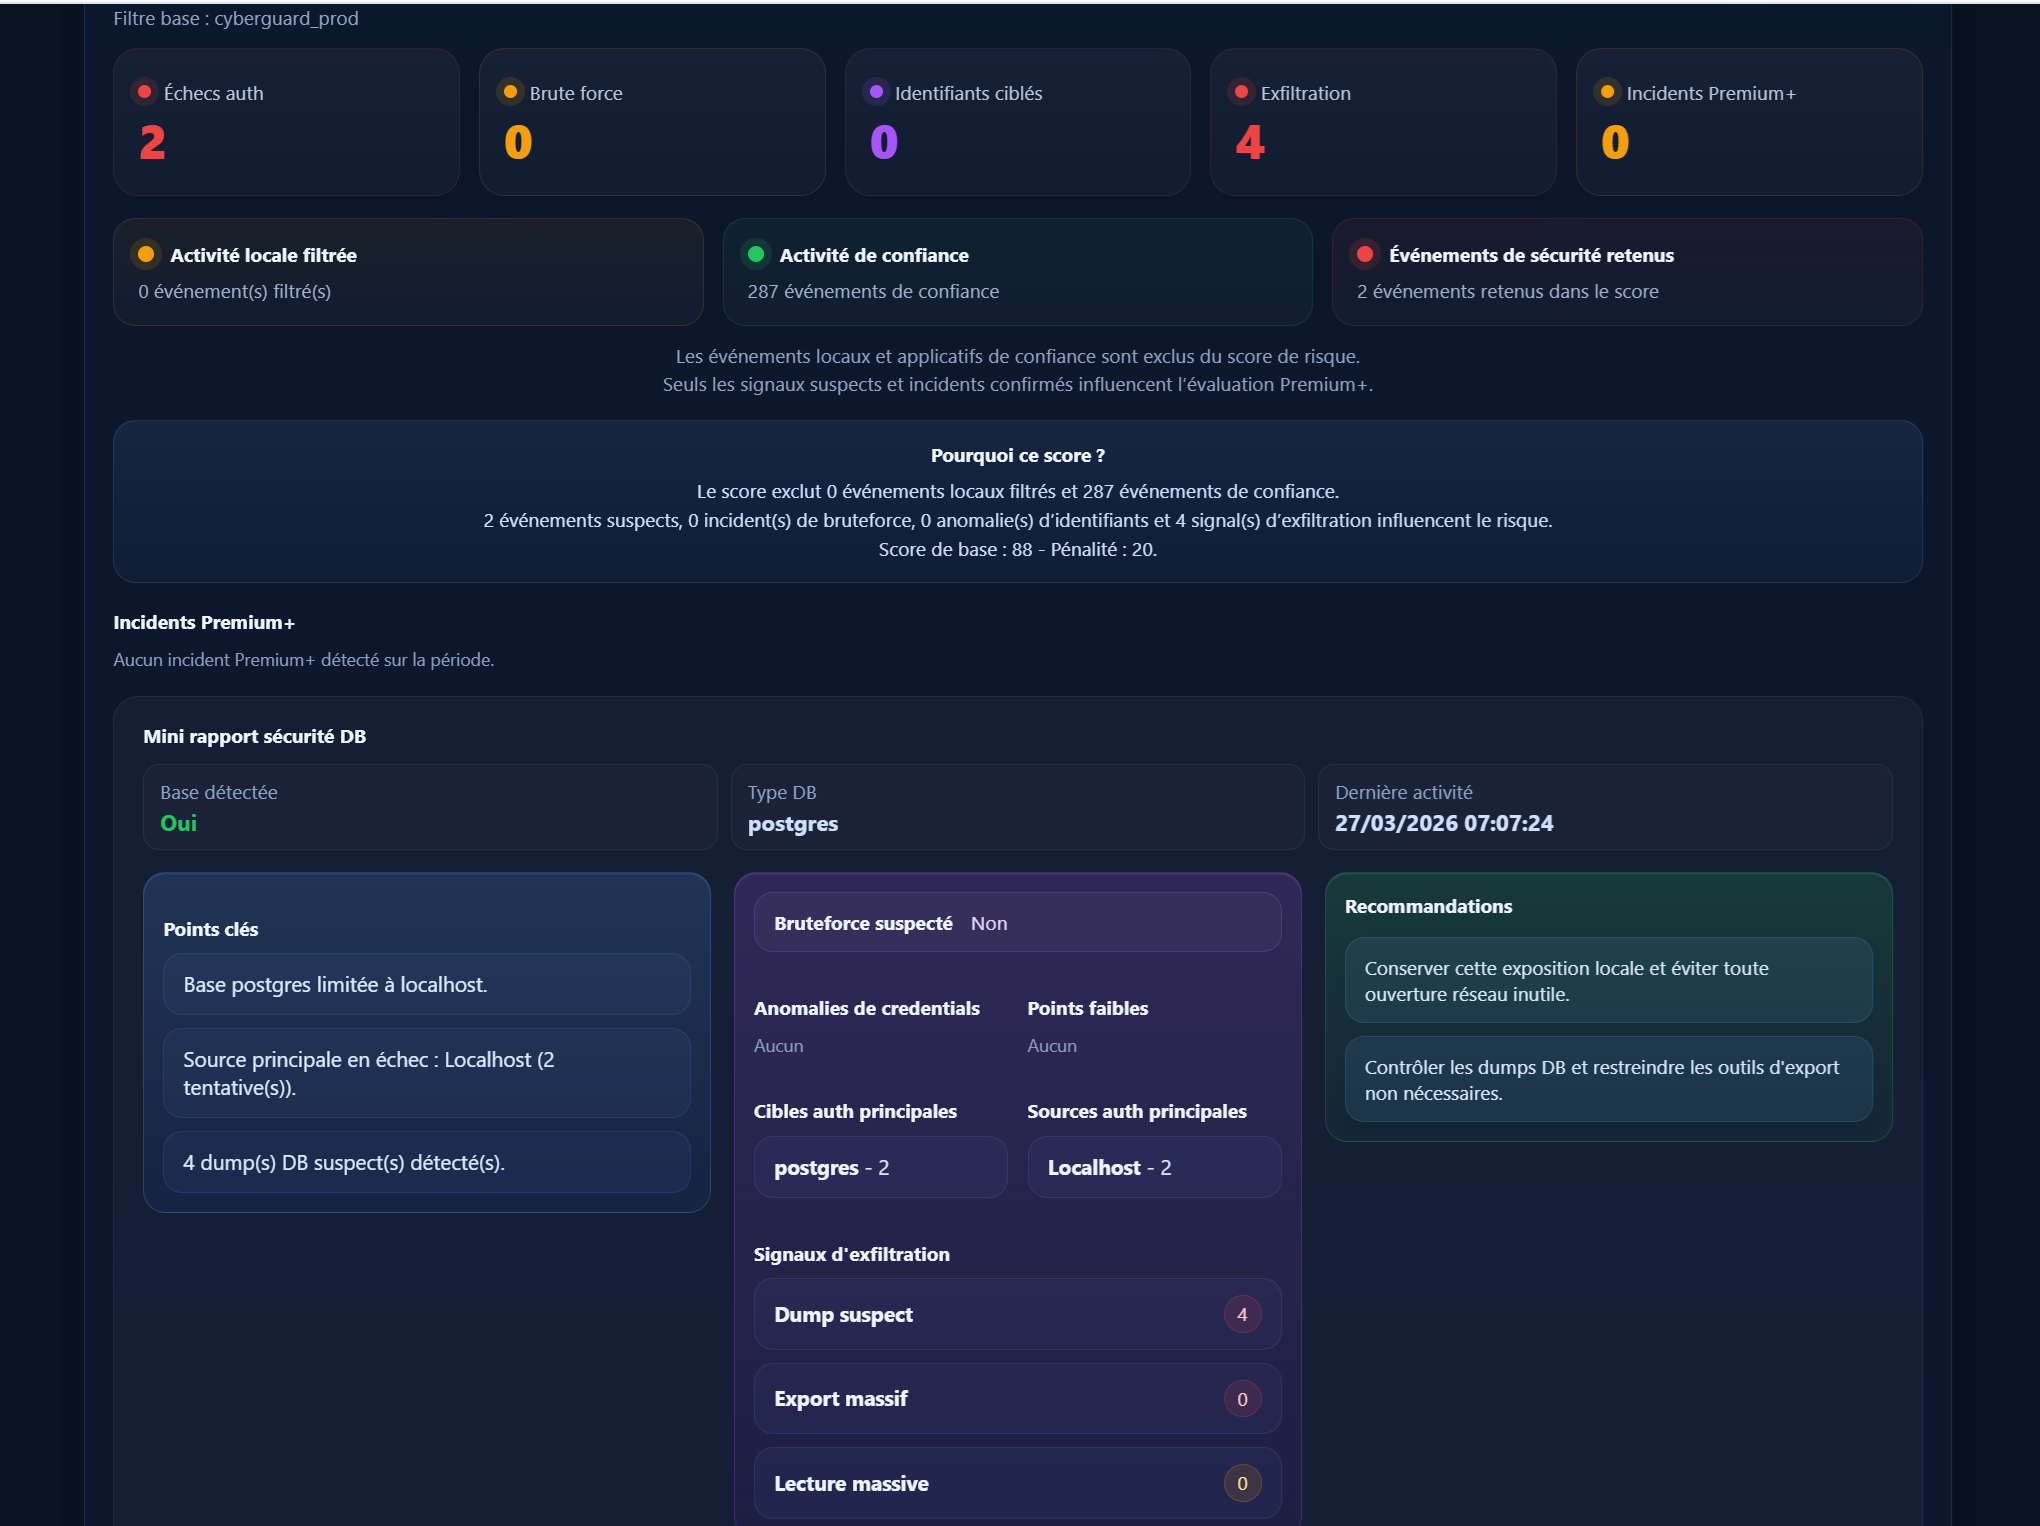
Task: Open the Exfiltration stat card
Action: click(1382, 122)
